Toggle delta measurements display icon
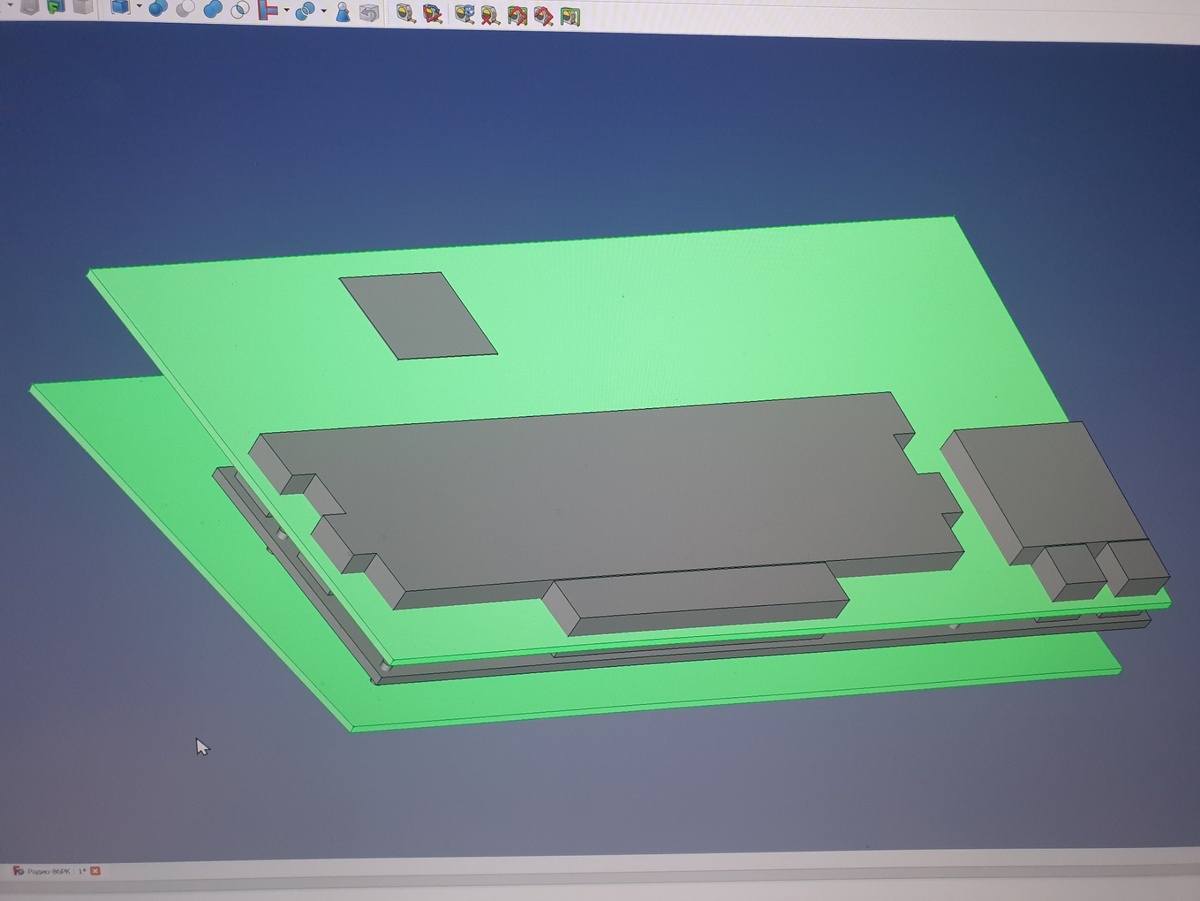 coord(571,17)
